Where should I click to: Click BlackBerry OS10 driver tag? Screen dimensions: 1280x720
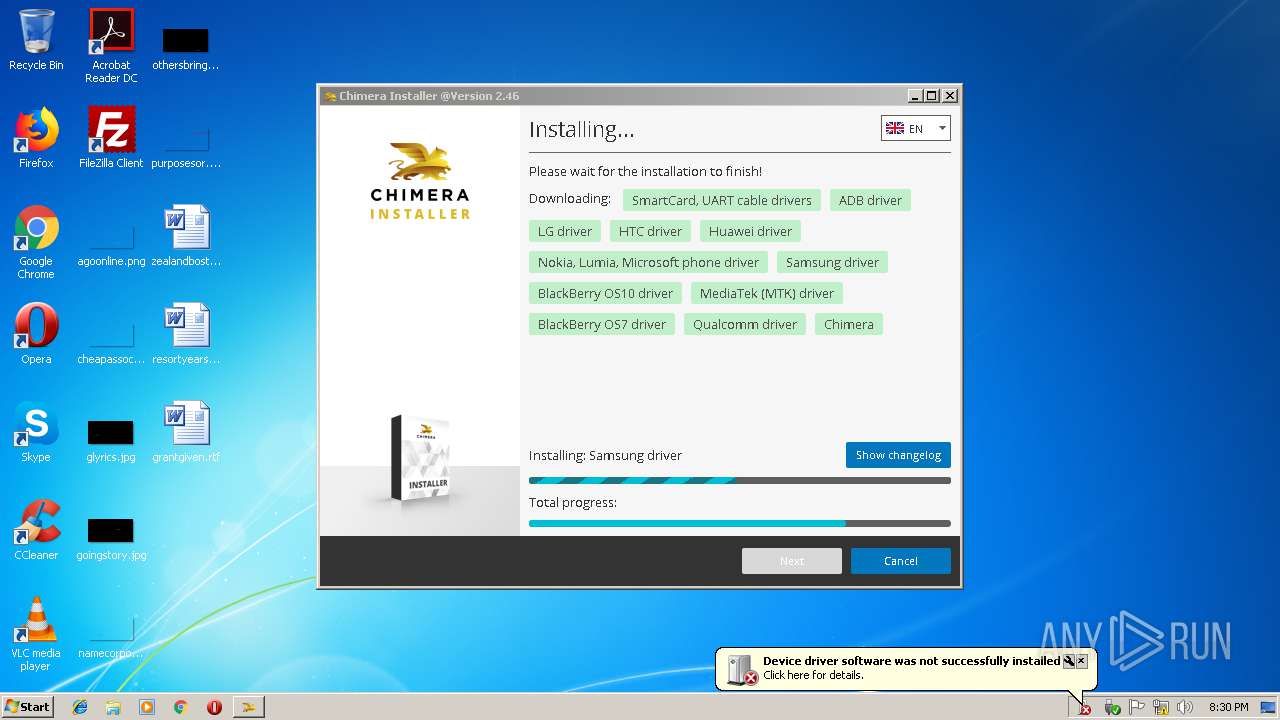(605, 293)
